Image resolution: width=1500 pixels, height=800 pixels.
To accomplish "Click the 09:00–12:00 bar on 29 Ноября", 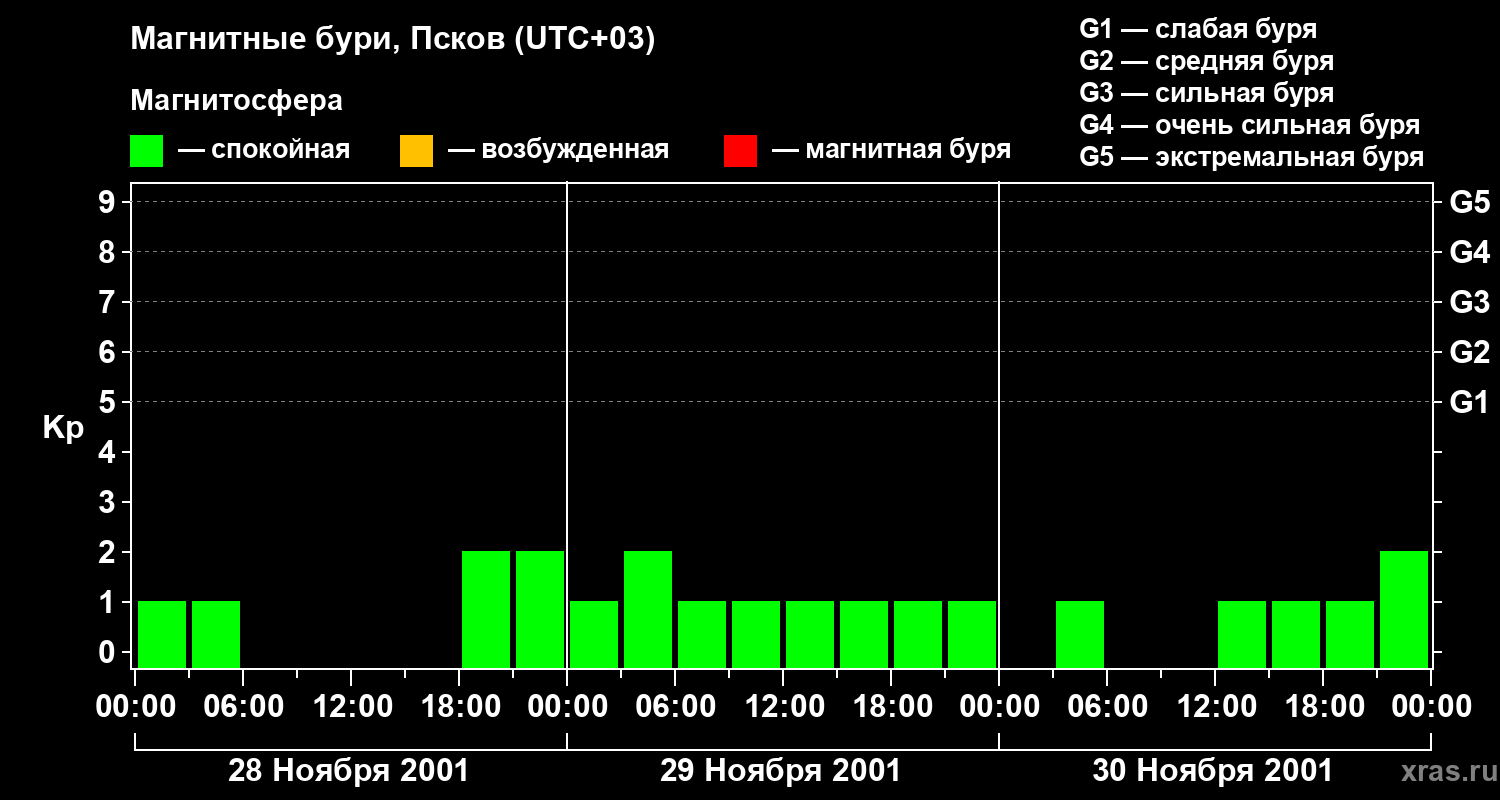I will [x=756, y=634].
